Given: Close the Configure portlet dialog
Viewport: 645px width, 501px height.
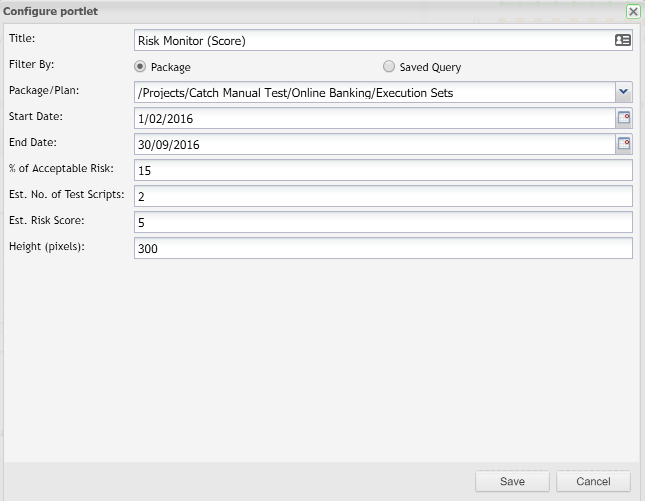Looking at the screenshot, I should pyautogui.click(x=633, y=11).
